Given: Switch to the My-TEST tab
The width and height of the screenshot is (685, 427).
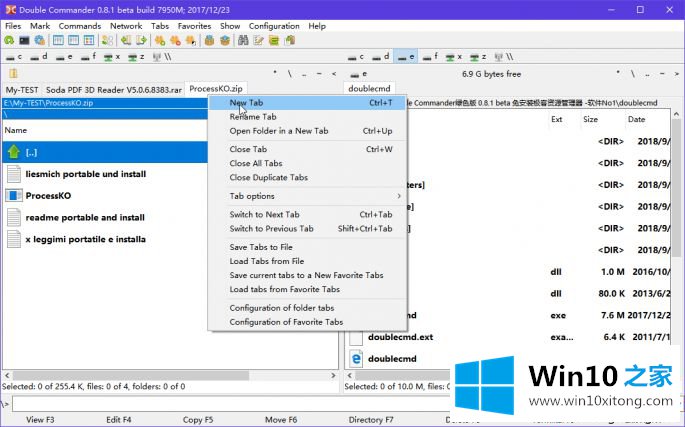Looking at the screenshot, I should pos(22,90).
